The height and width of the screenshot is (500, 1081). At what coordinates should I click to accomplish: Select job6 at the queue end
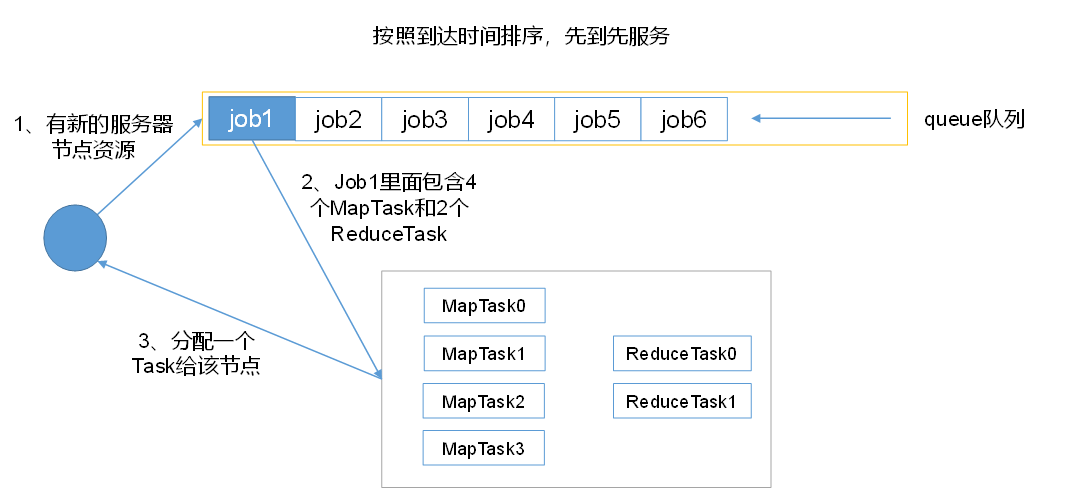tap(684, 119)
